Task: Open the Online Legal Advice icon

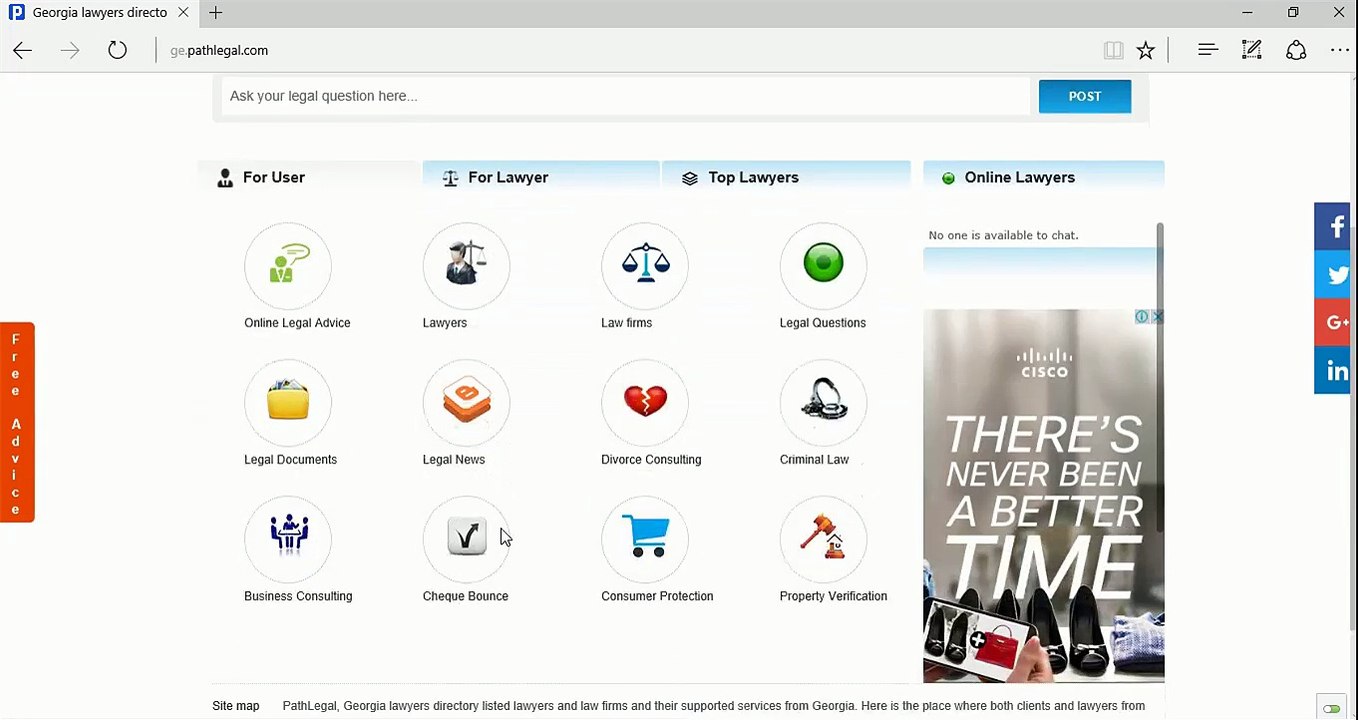Action: tap(288, 266)
